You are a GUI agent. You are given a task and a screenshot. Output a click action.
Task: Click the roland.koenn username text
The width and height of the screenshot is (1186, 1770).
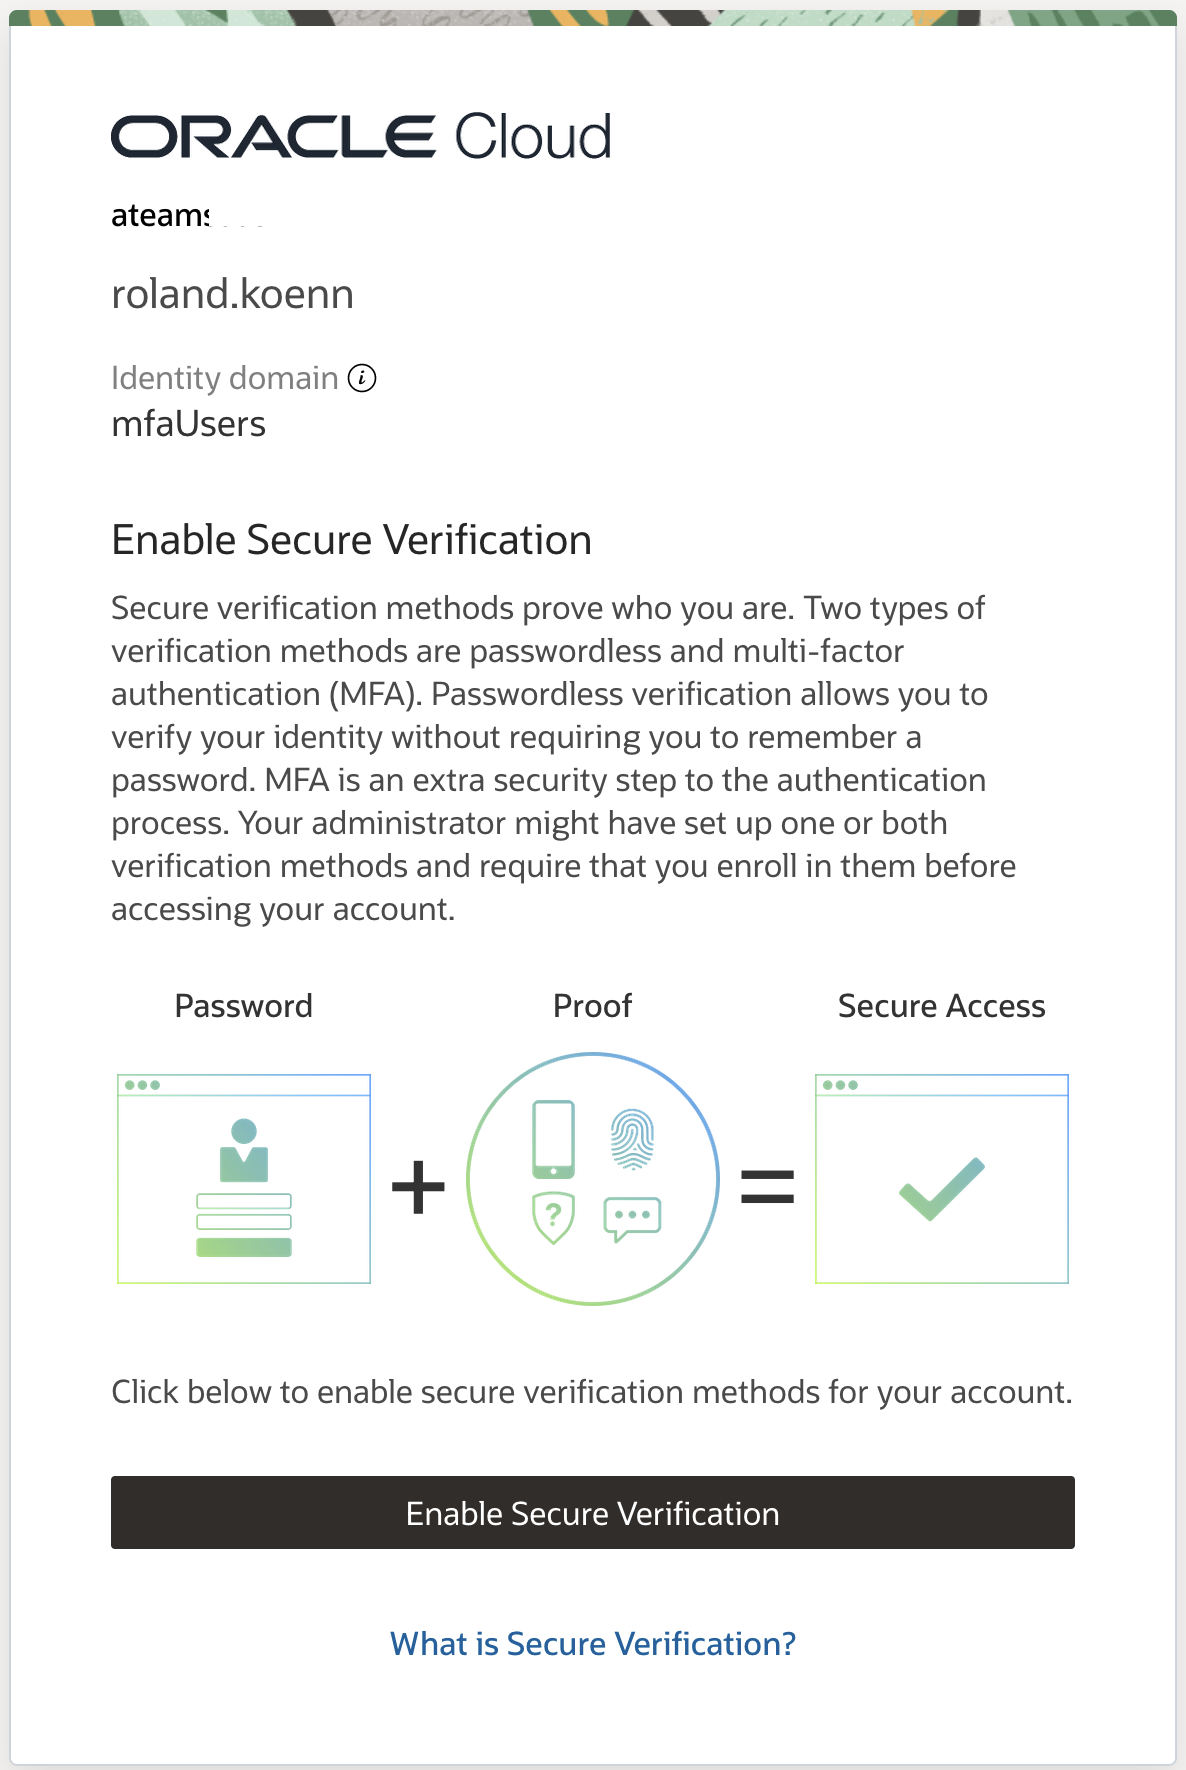coord(232,294)
